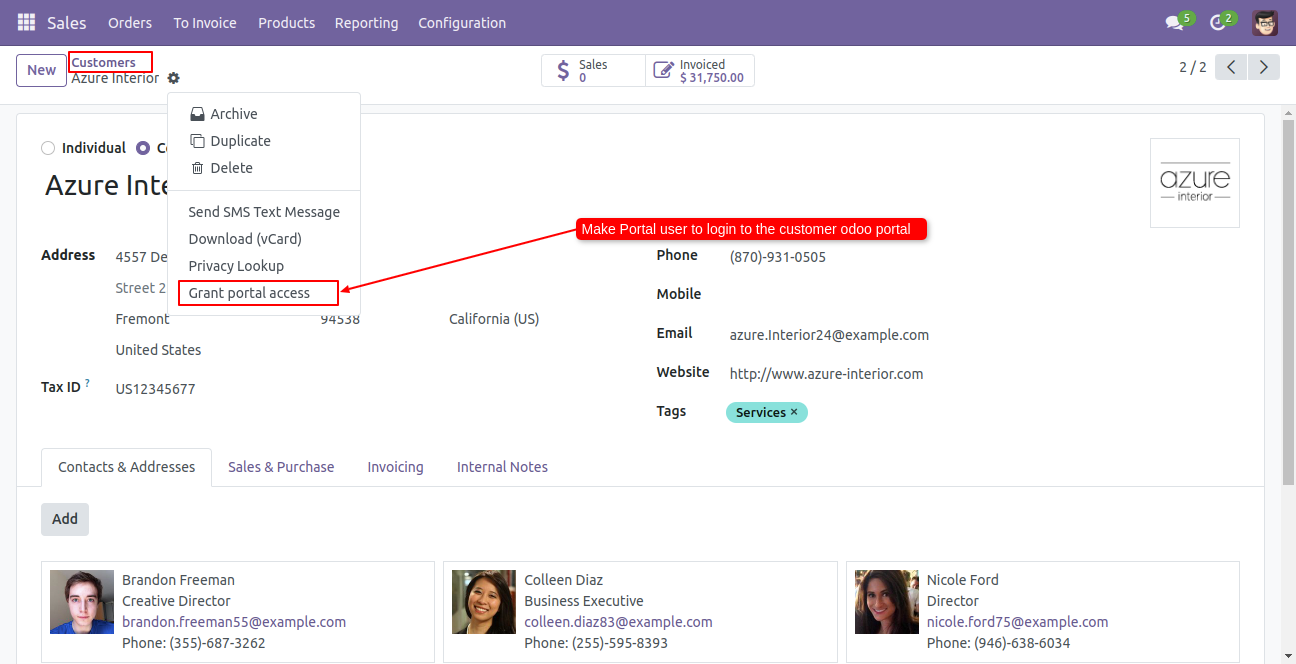The width and height of the screenshot is (1296, 664).
Task: Click the Sales app title
Action: coord(67,22)
